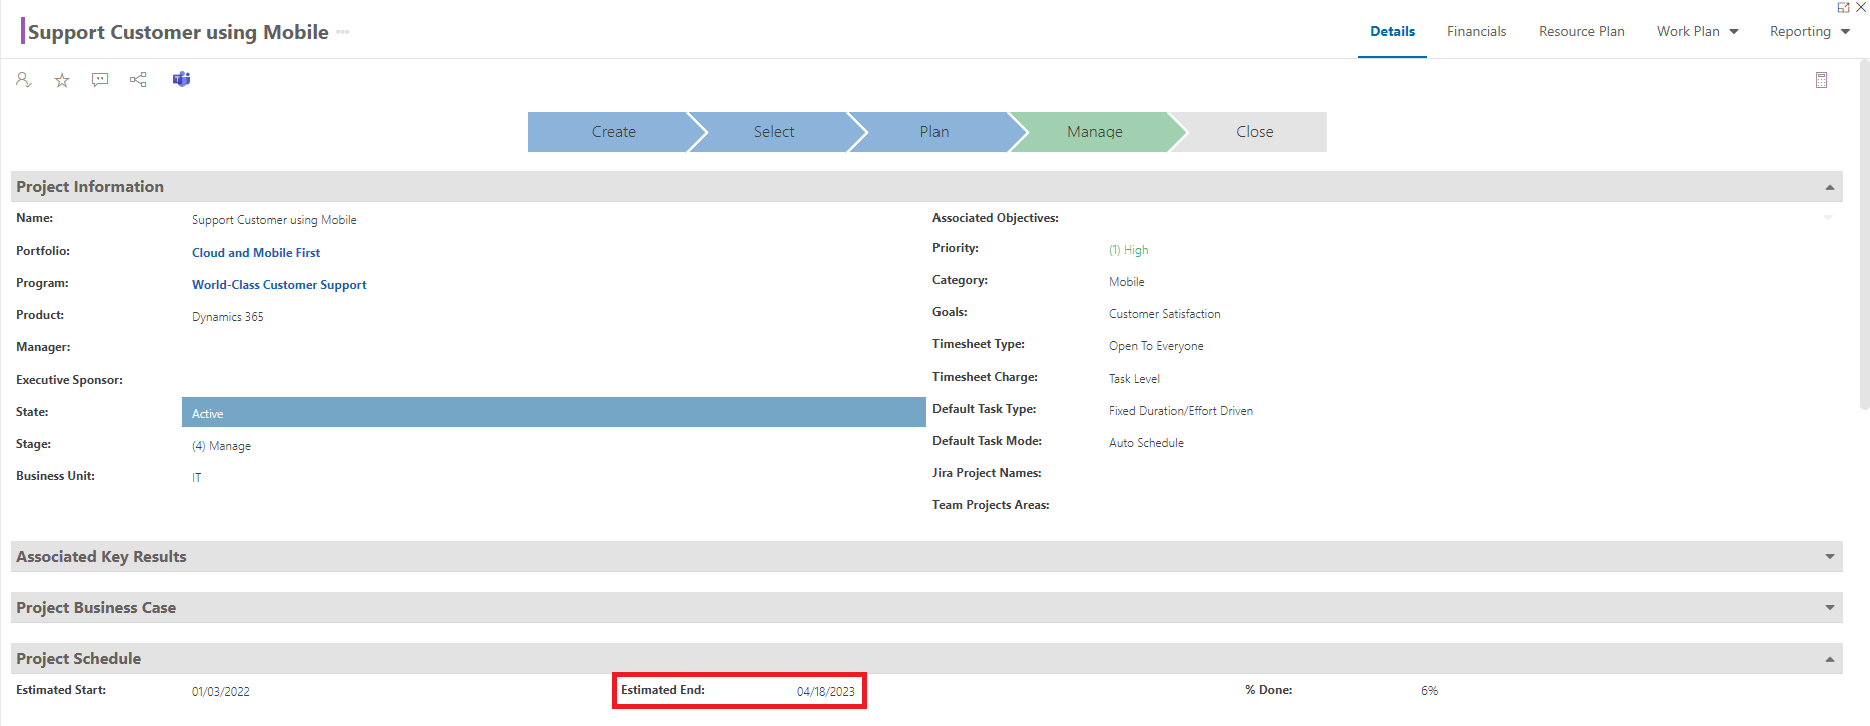Expand the Associated Key Results section
This screenshot has width=1870, height=726.
pyautogui.click(x=1829, y=557)
